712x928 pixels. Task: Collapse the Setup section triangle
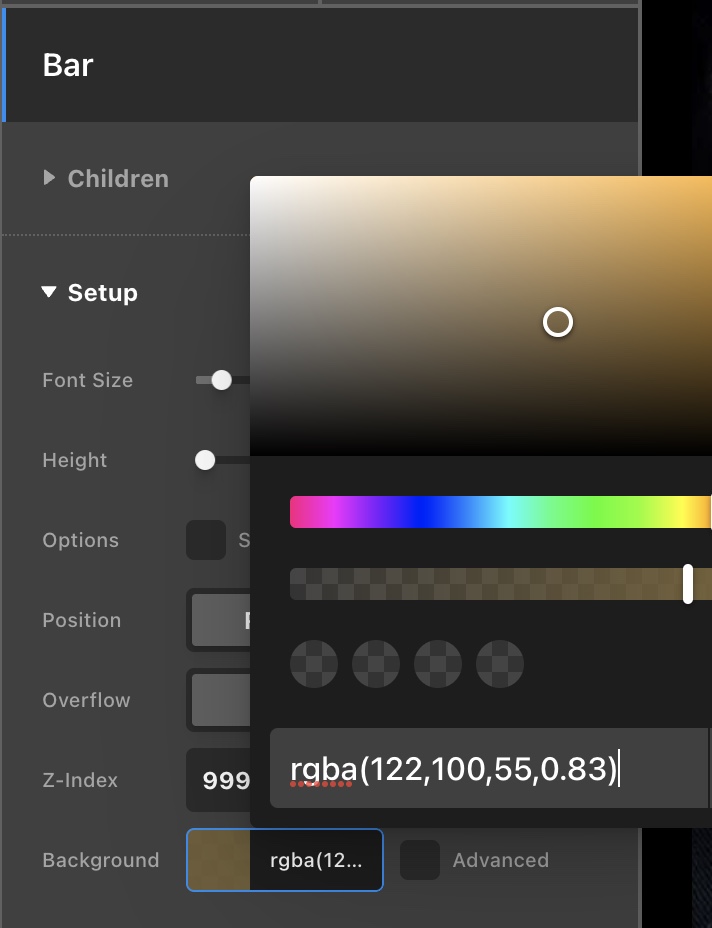click(49, 293)
